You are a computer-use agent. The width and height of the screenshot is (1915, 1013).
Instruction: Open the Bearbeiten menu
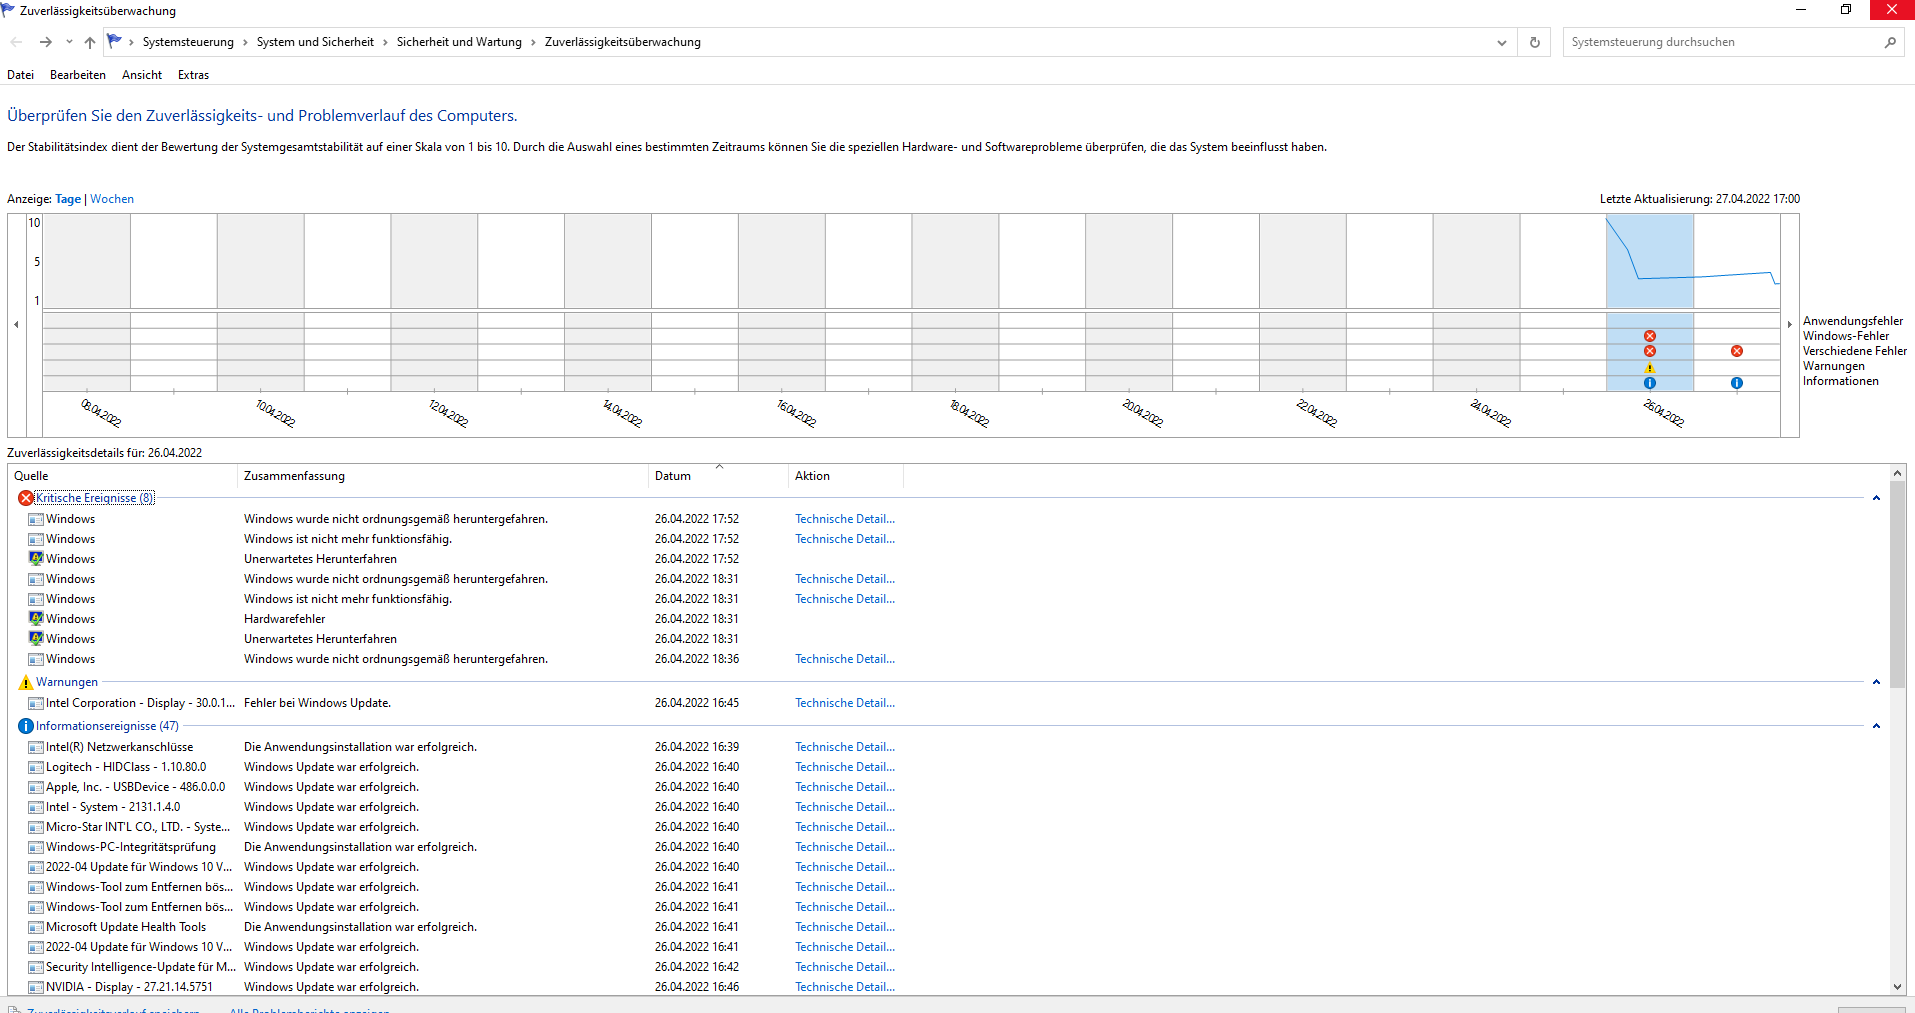78,75
